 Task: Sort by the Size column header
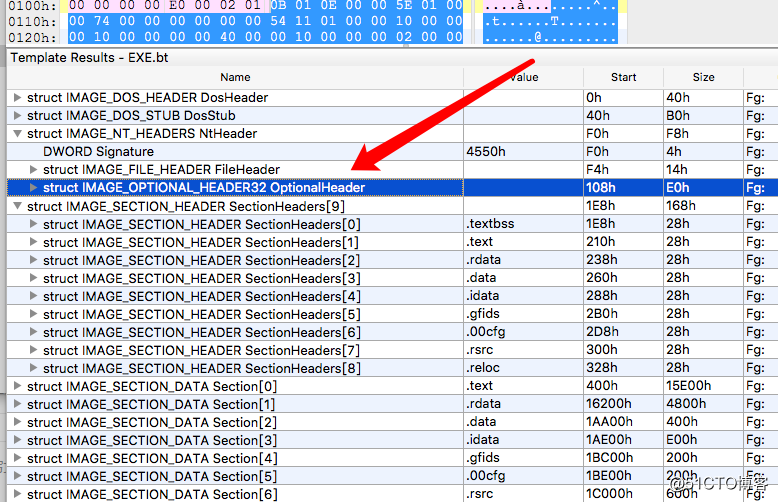703,77
